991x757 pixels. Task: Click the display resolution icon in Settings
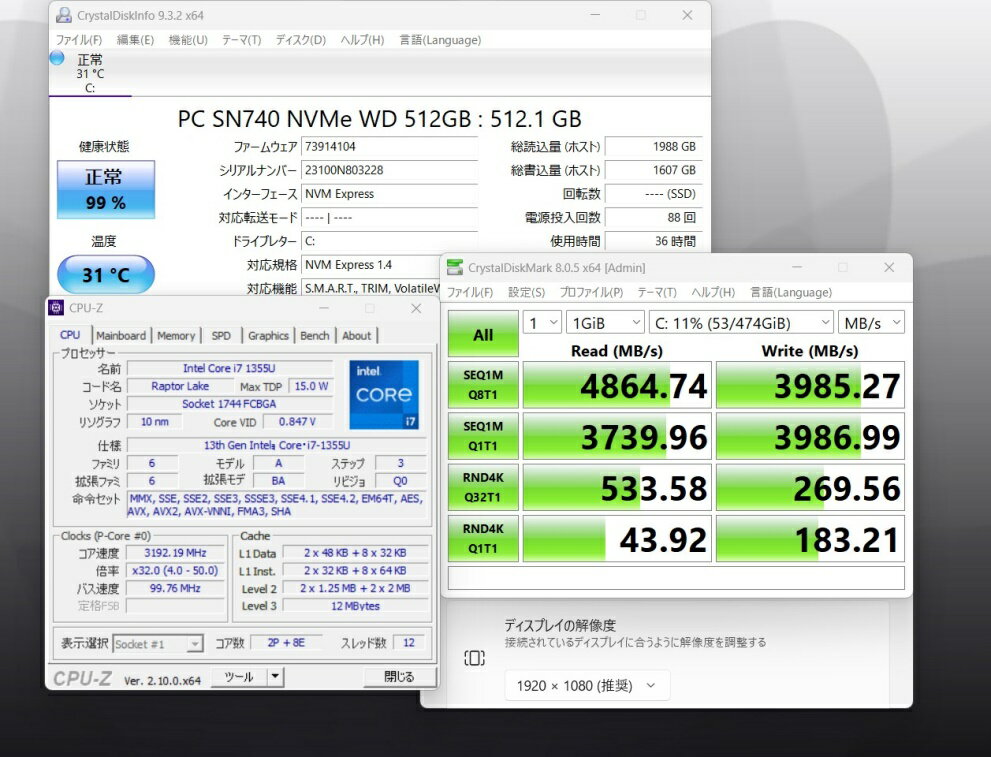(x=474, y=658)
